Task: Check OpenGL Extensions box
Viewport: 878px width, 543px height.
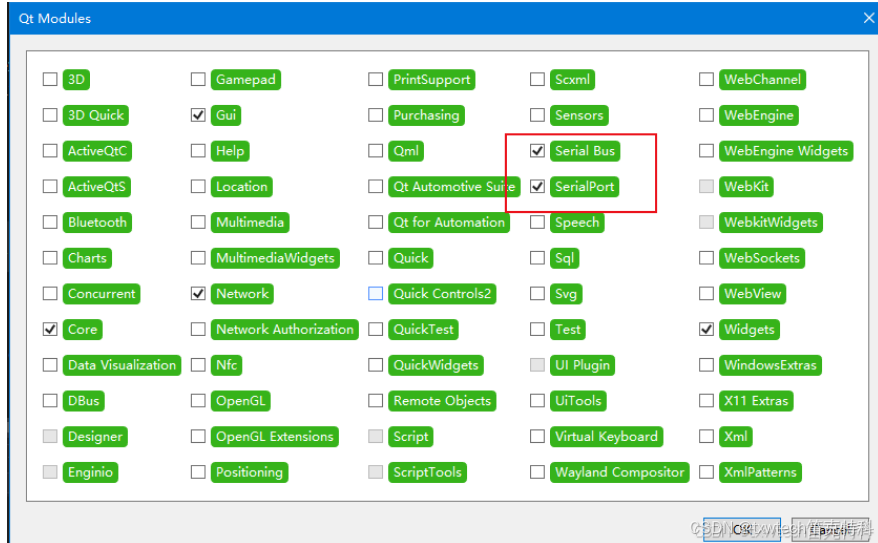Action: [198, 437]
